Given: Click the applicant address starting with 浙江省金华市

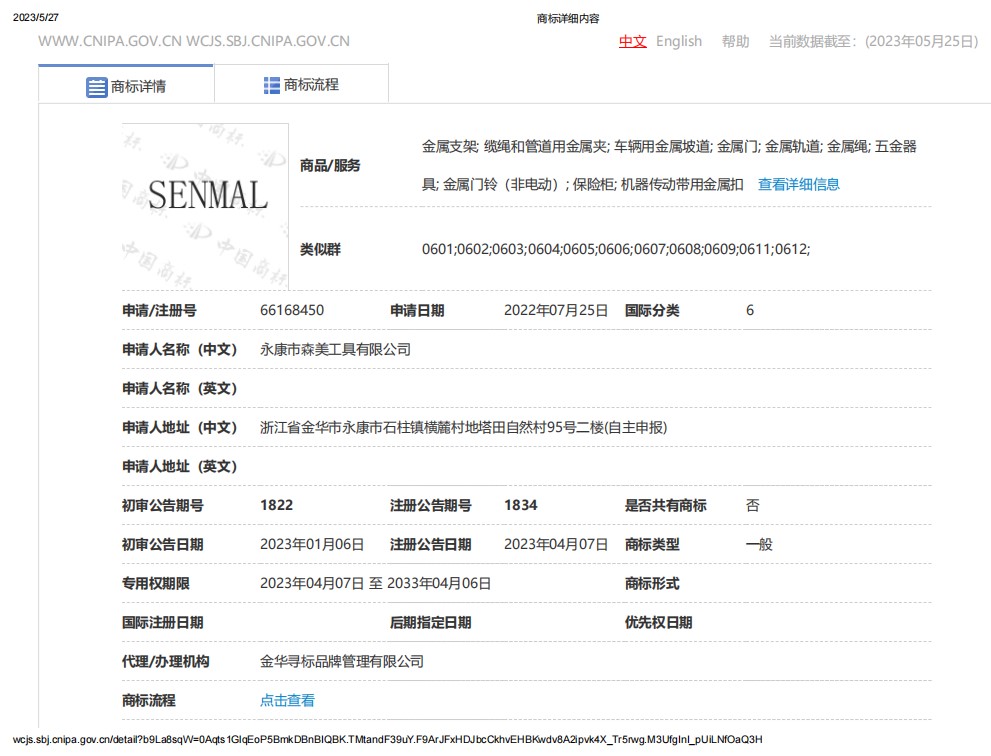Looking at the screenshot, I should tap(463, 428).
